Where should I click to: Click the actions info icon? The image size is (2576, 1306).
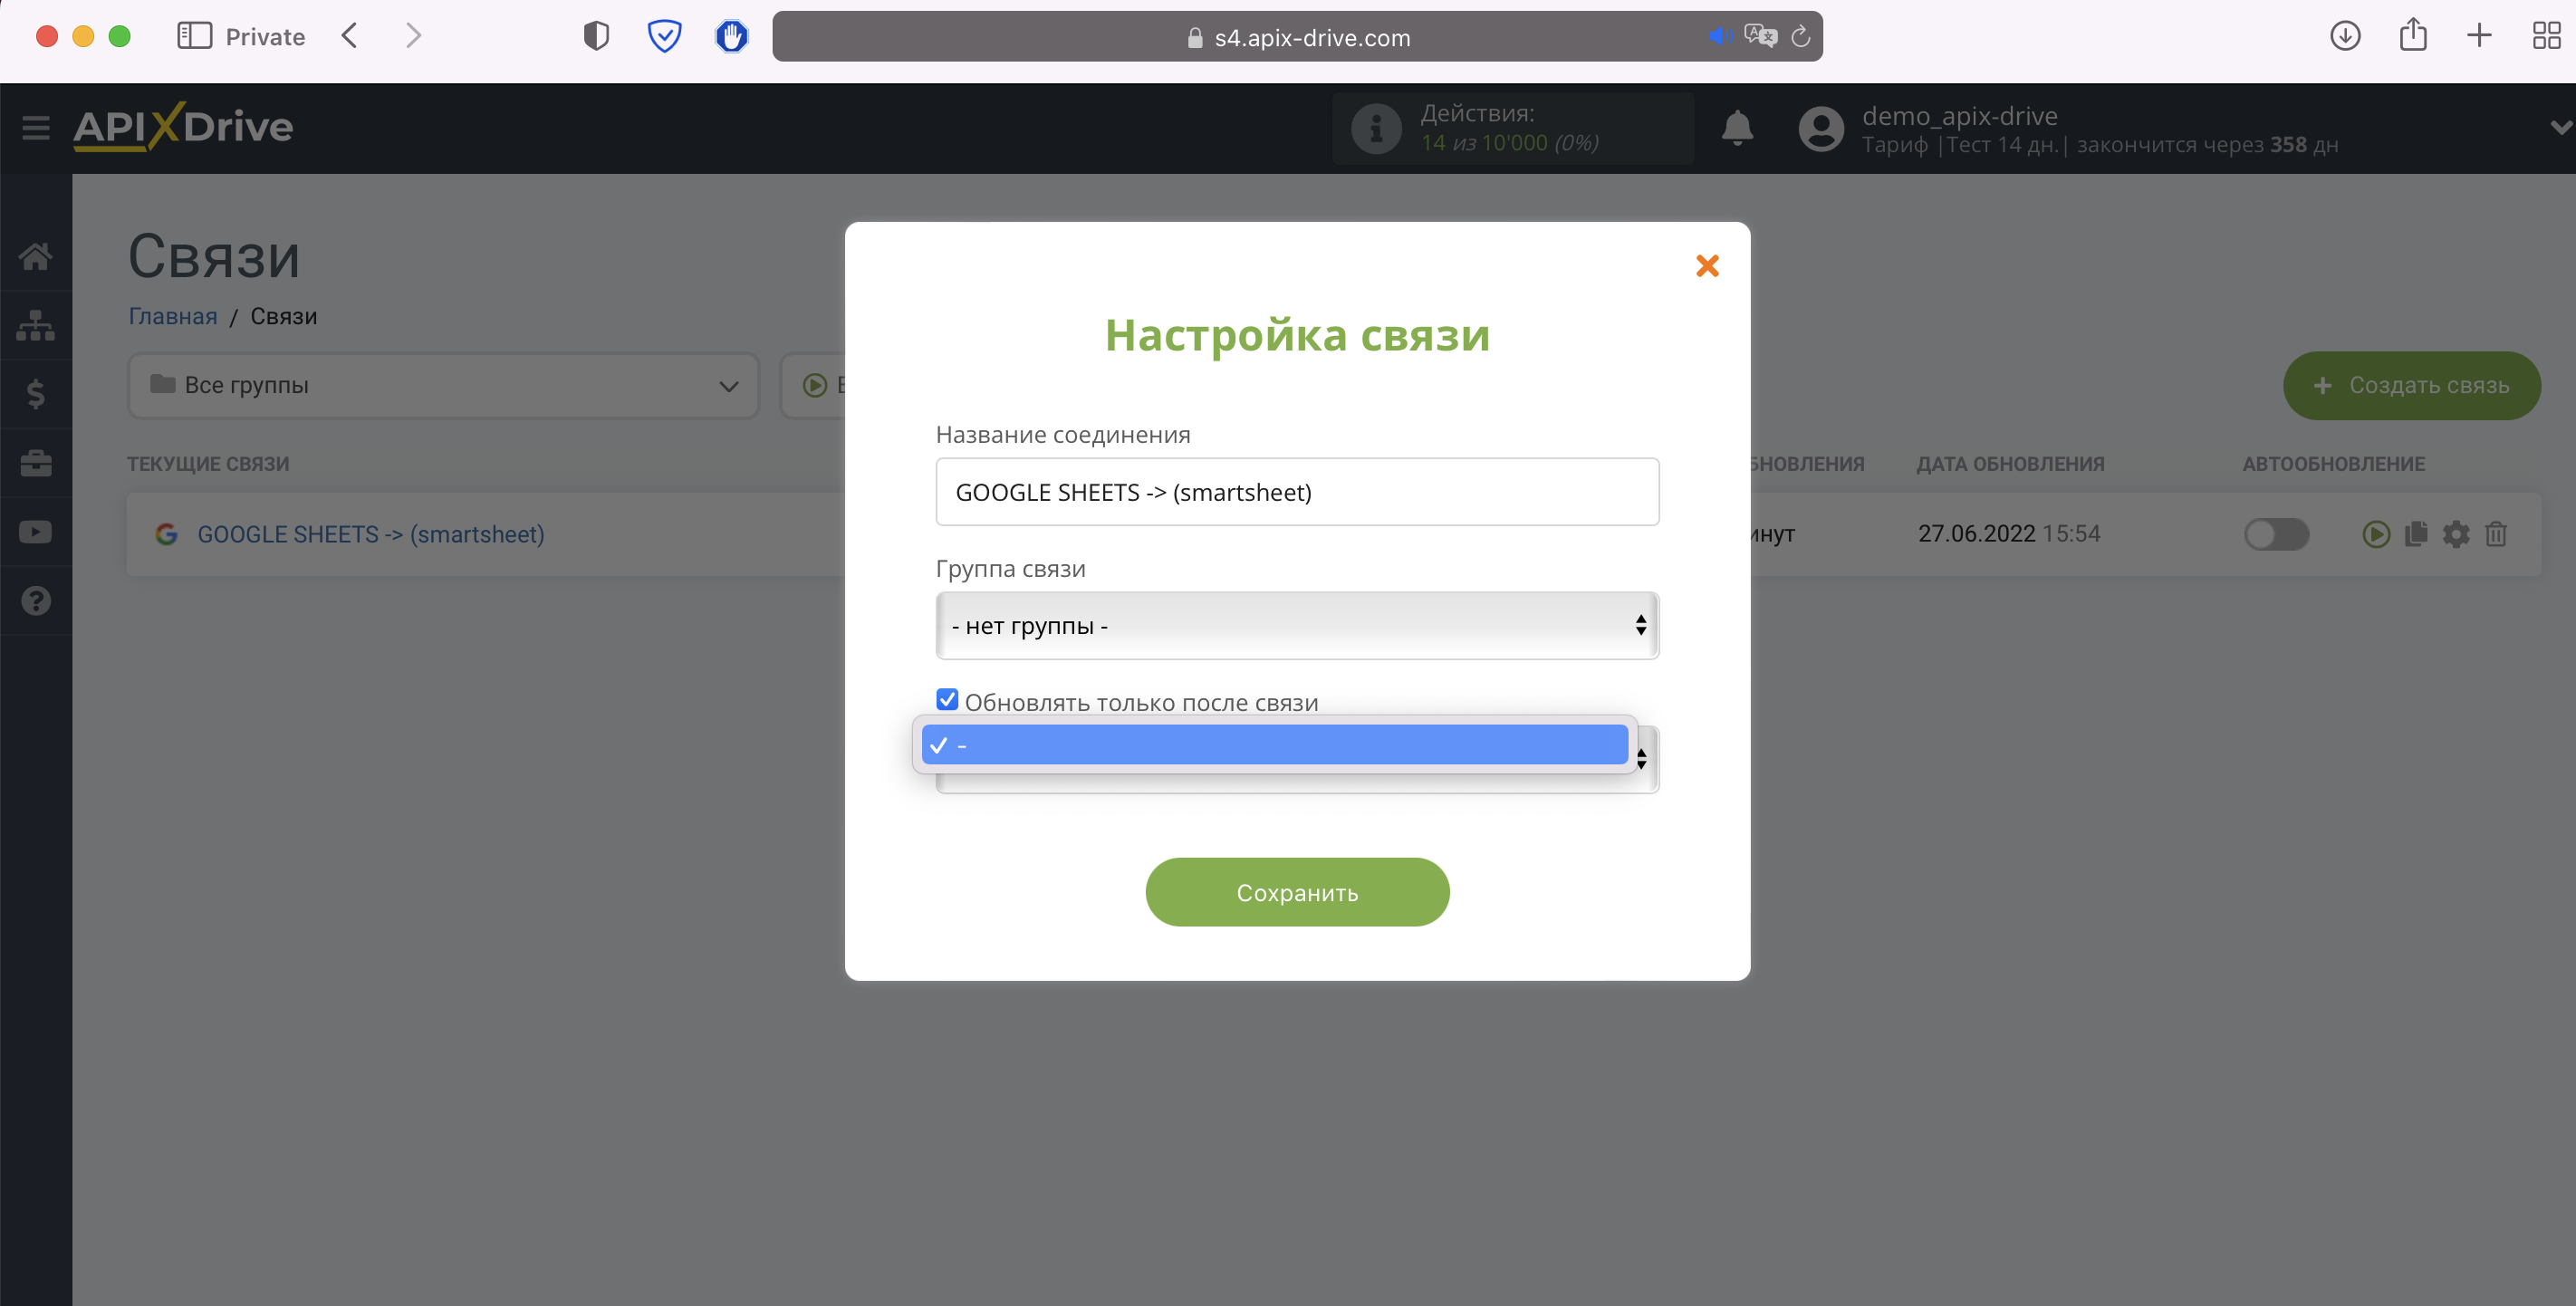point(1376,128)
